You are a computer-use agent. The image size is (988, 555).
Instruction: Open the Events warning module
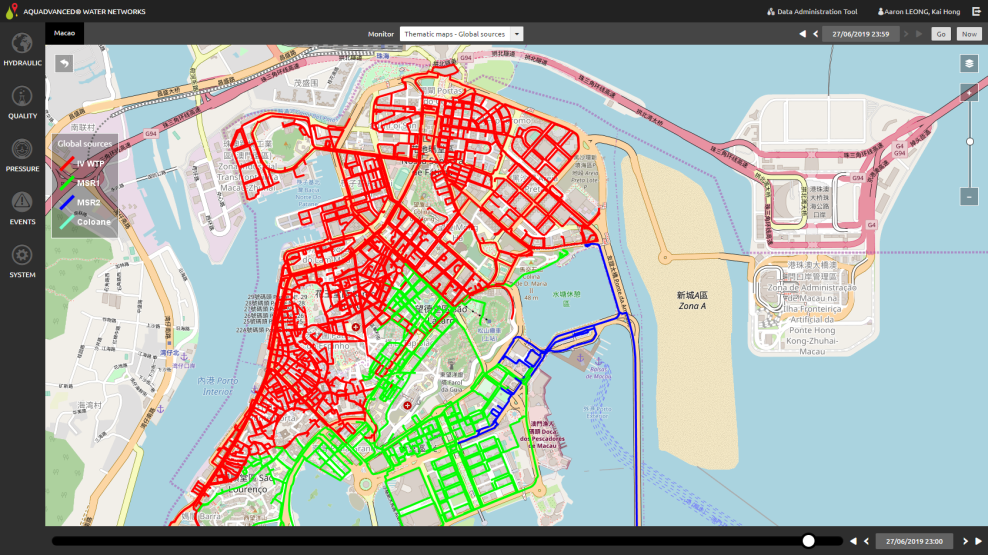22,207
